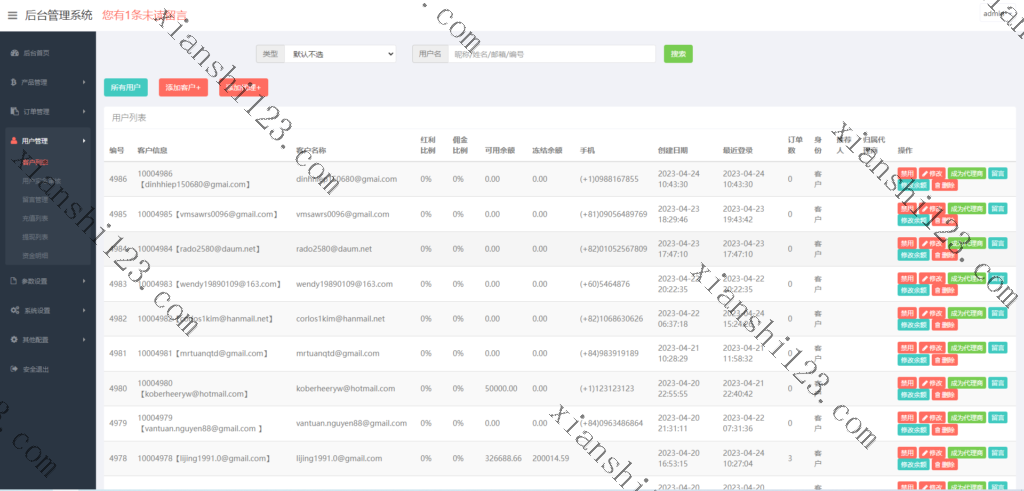
Task: Click pencil 修改 icon for user 4982
Action: (x=924, y=313)
